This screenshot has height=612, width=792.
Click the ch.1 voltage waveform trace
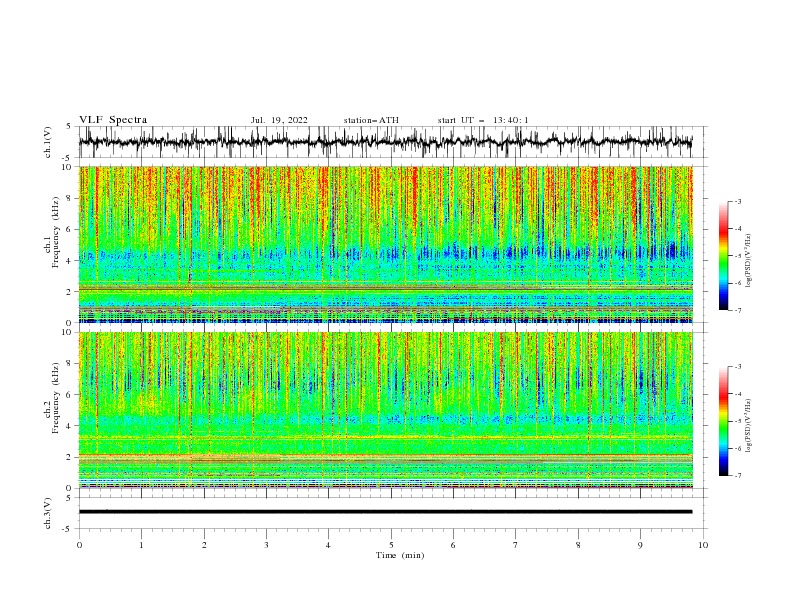click(385, 142)
